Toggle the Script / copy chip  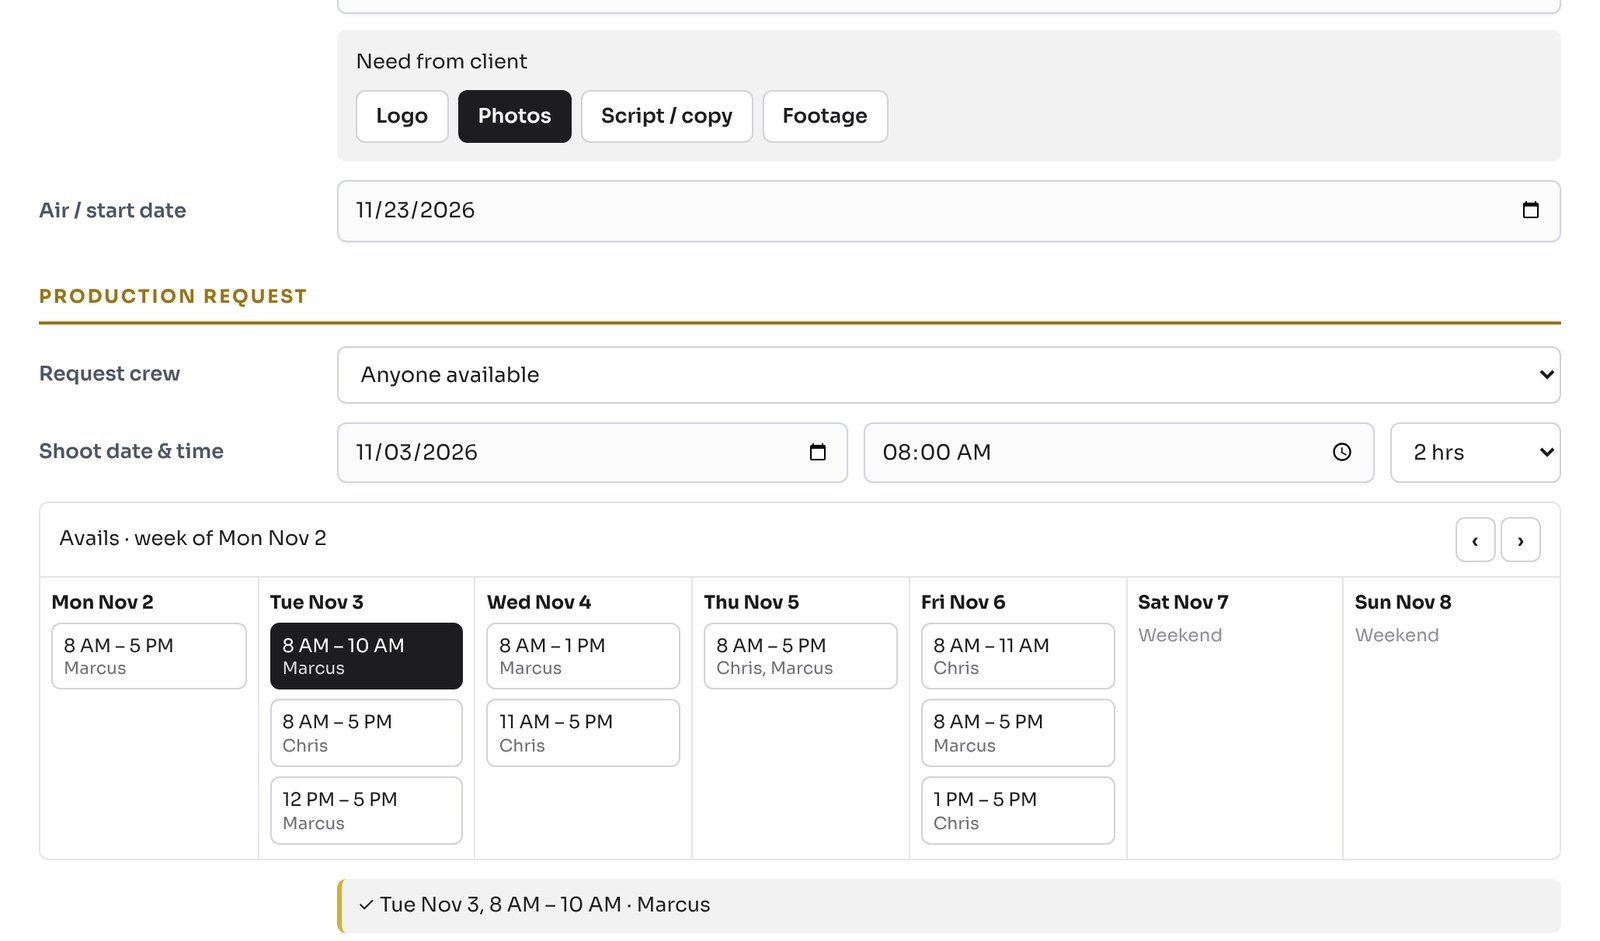666,116
